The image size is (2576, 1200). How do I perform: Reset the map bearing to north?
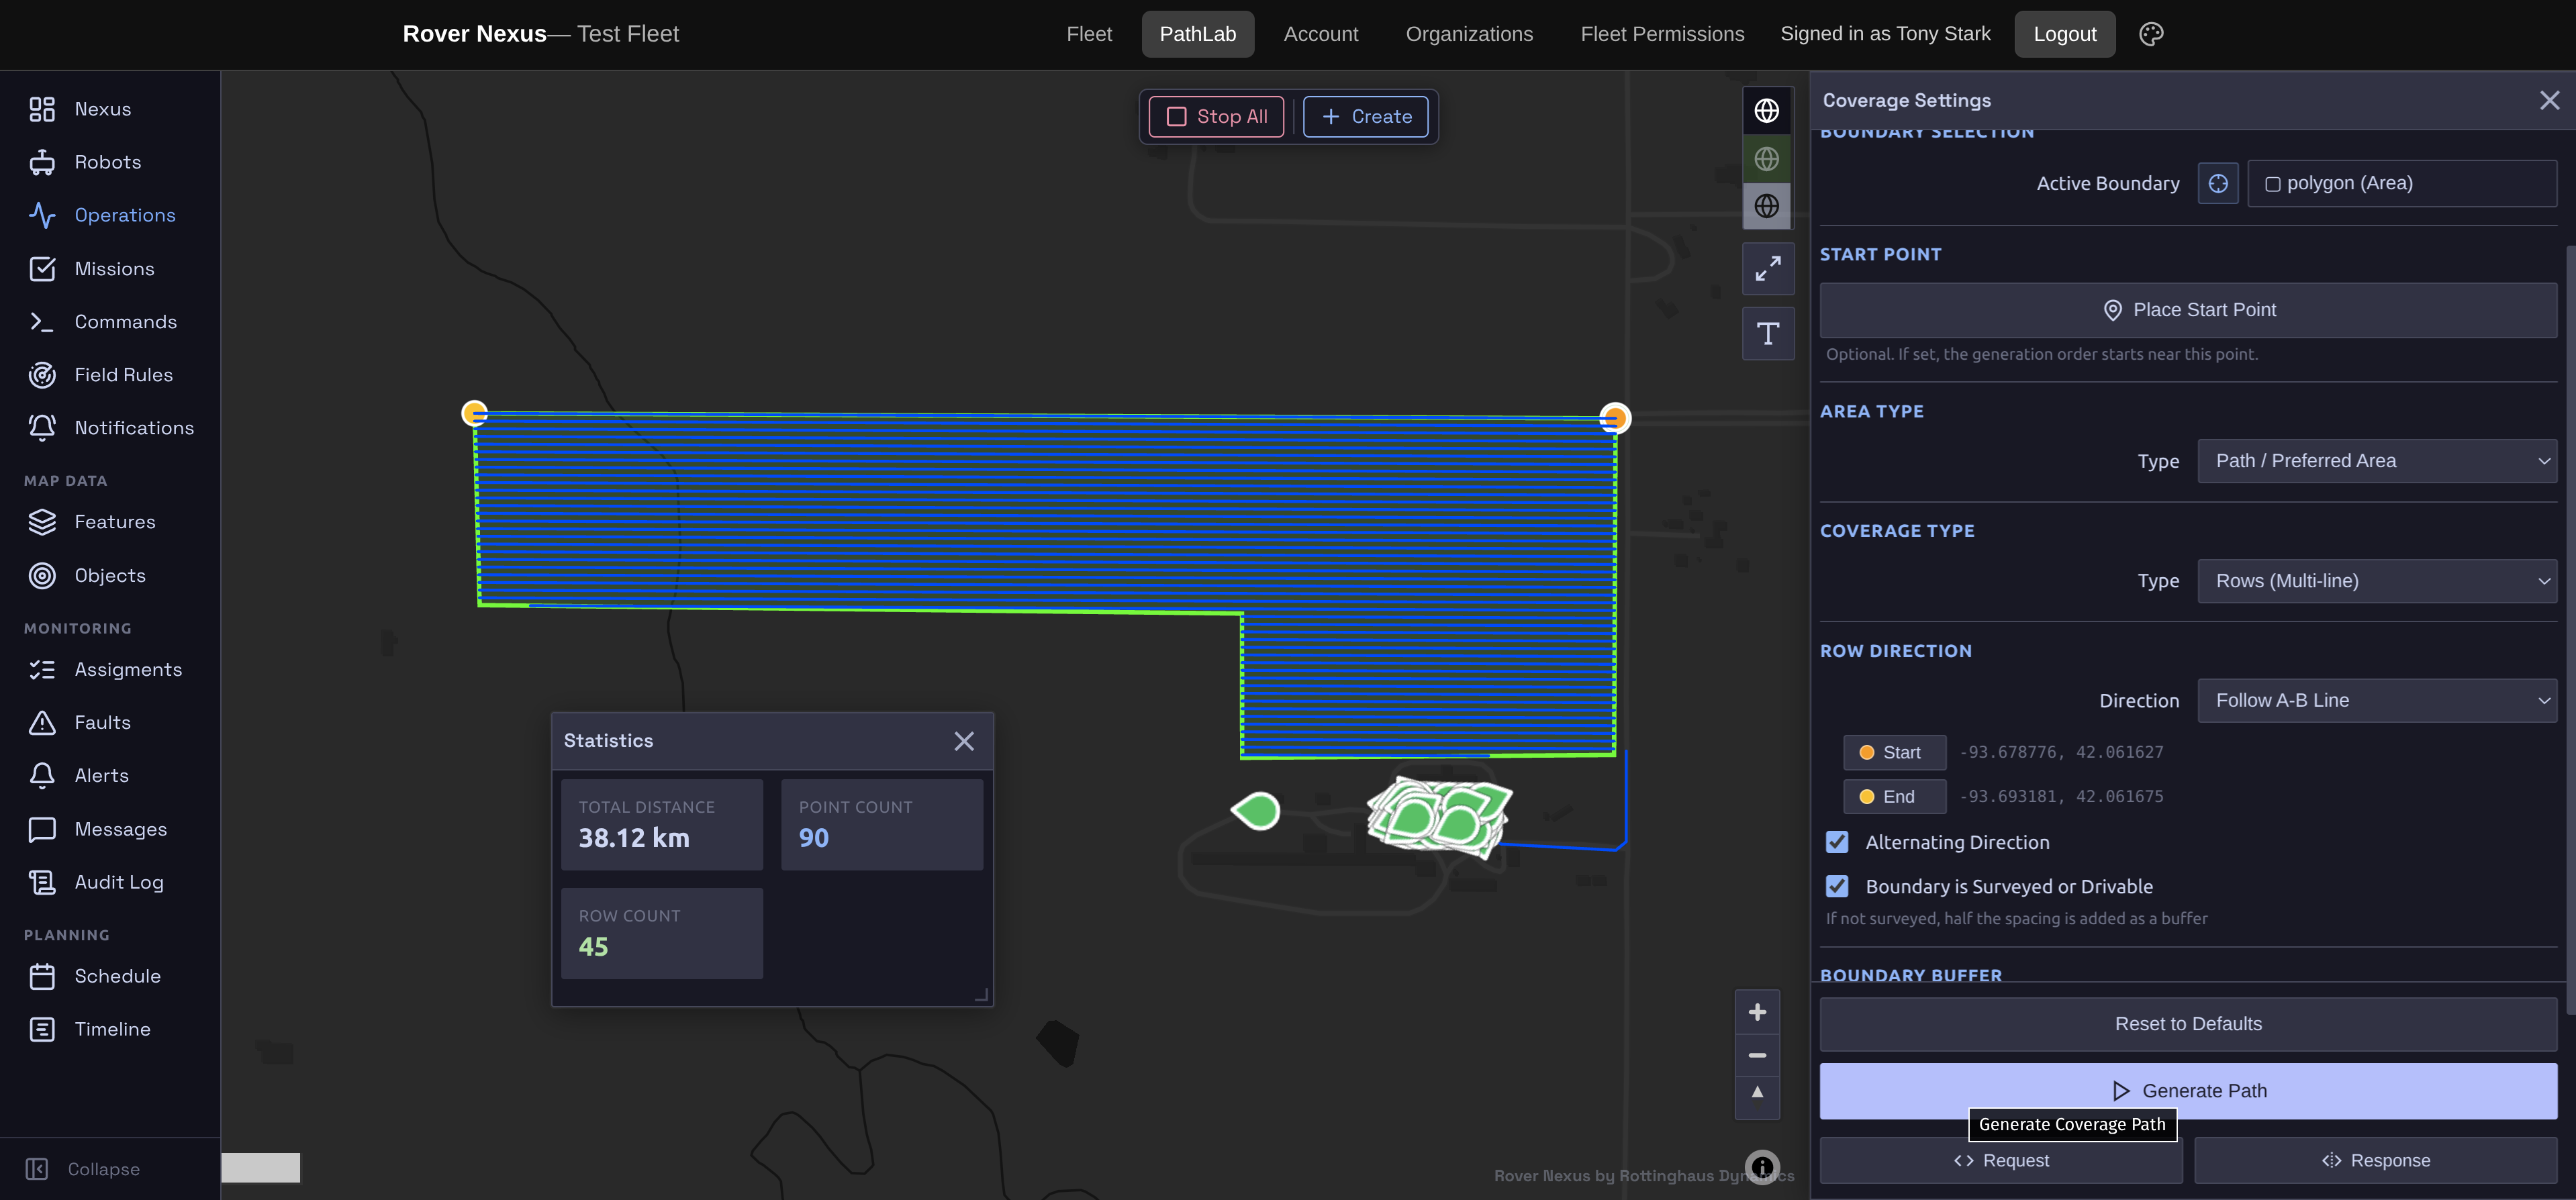pyautogui.click(x=1757, y=1093)
